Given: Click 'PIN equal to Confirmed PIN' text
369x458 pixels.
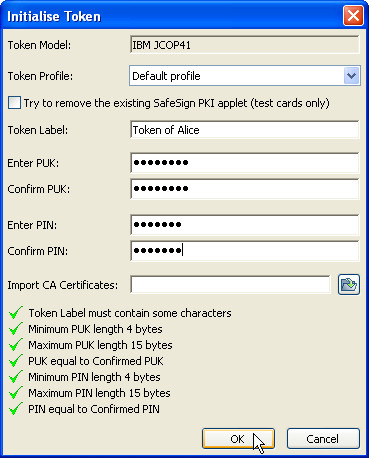Looking at the screenshot, I should pos(94,409).
